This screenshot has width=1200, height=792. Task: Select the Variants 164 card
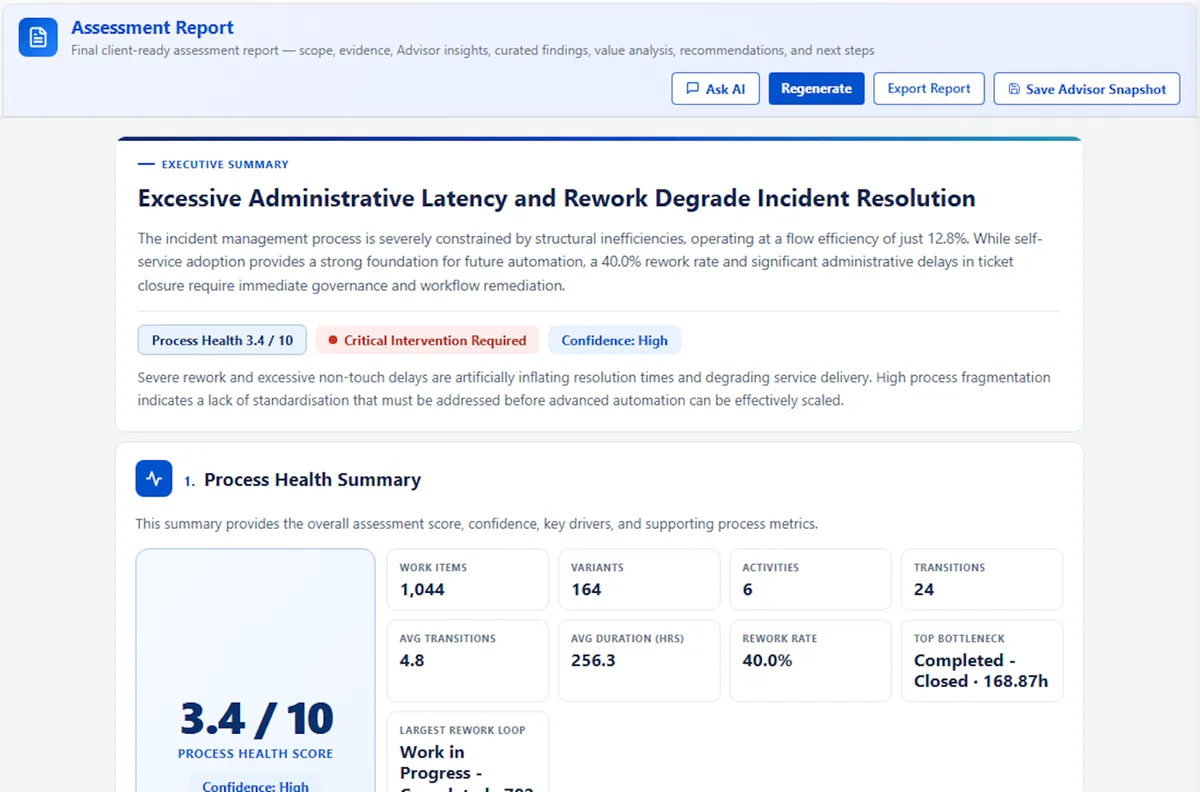pos(639,579)
